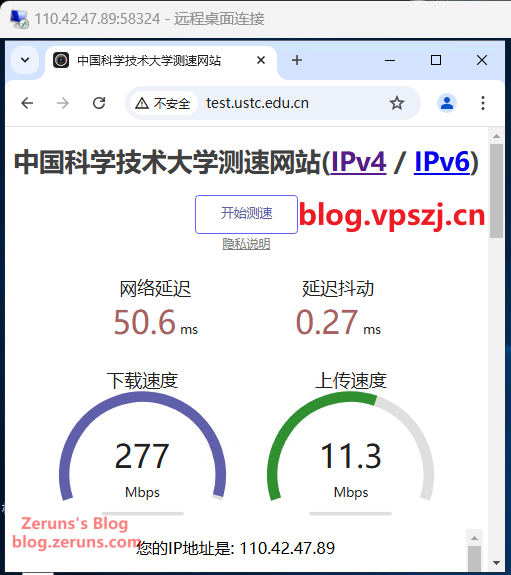Open the IPv4 link
Image resolution: width=511 pixels, height=575 pixels.
coord(358,162)
